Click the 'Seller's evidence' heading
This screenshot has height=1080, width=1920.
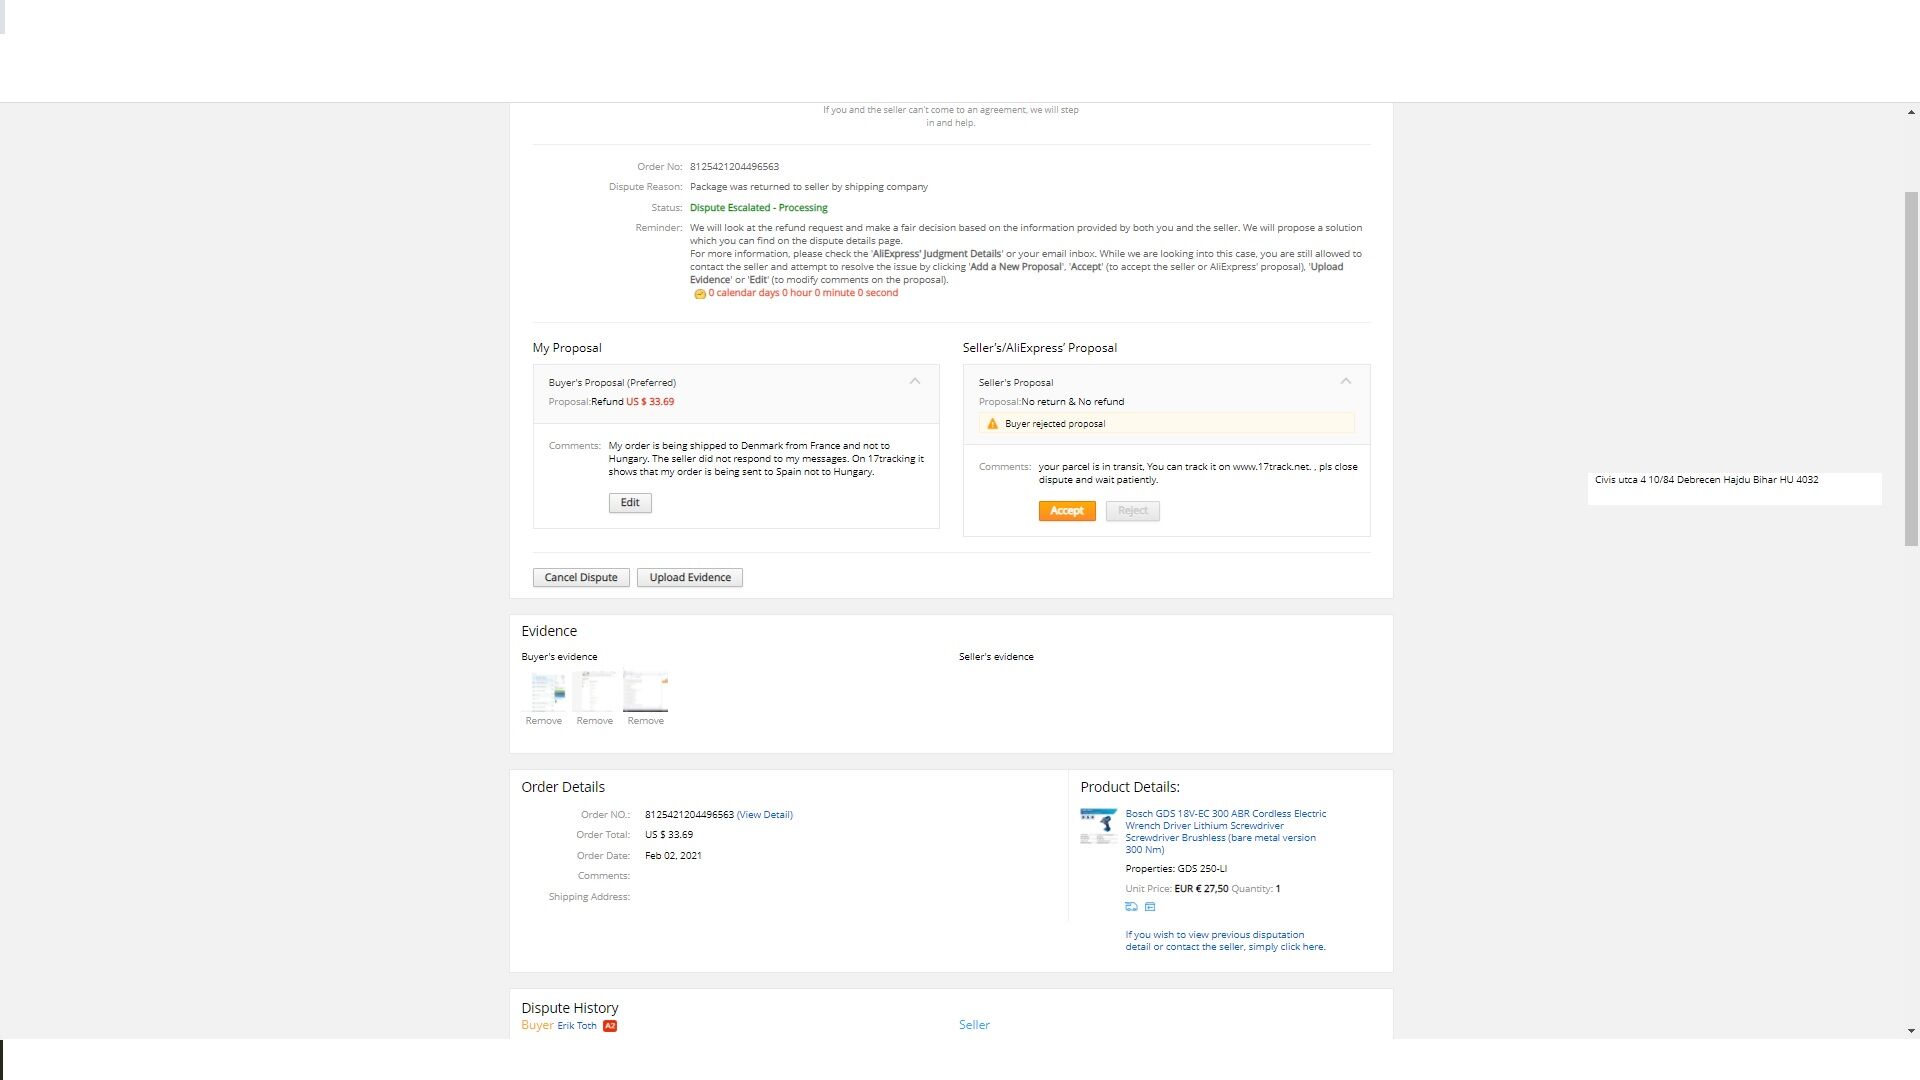[x=996, y=657]
